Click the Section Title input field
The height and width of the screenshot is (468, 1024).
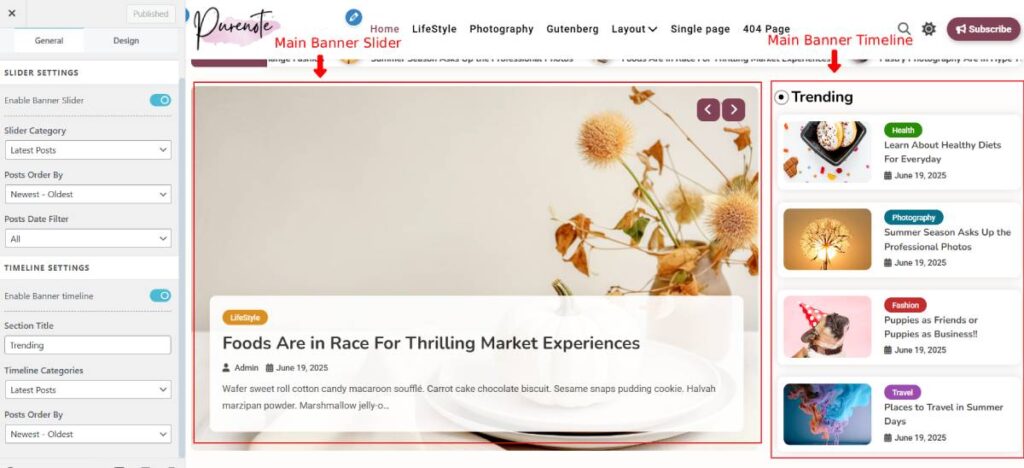[88, 345]
